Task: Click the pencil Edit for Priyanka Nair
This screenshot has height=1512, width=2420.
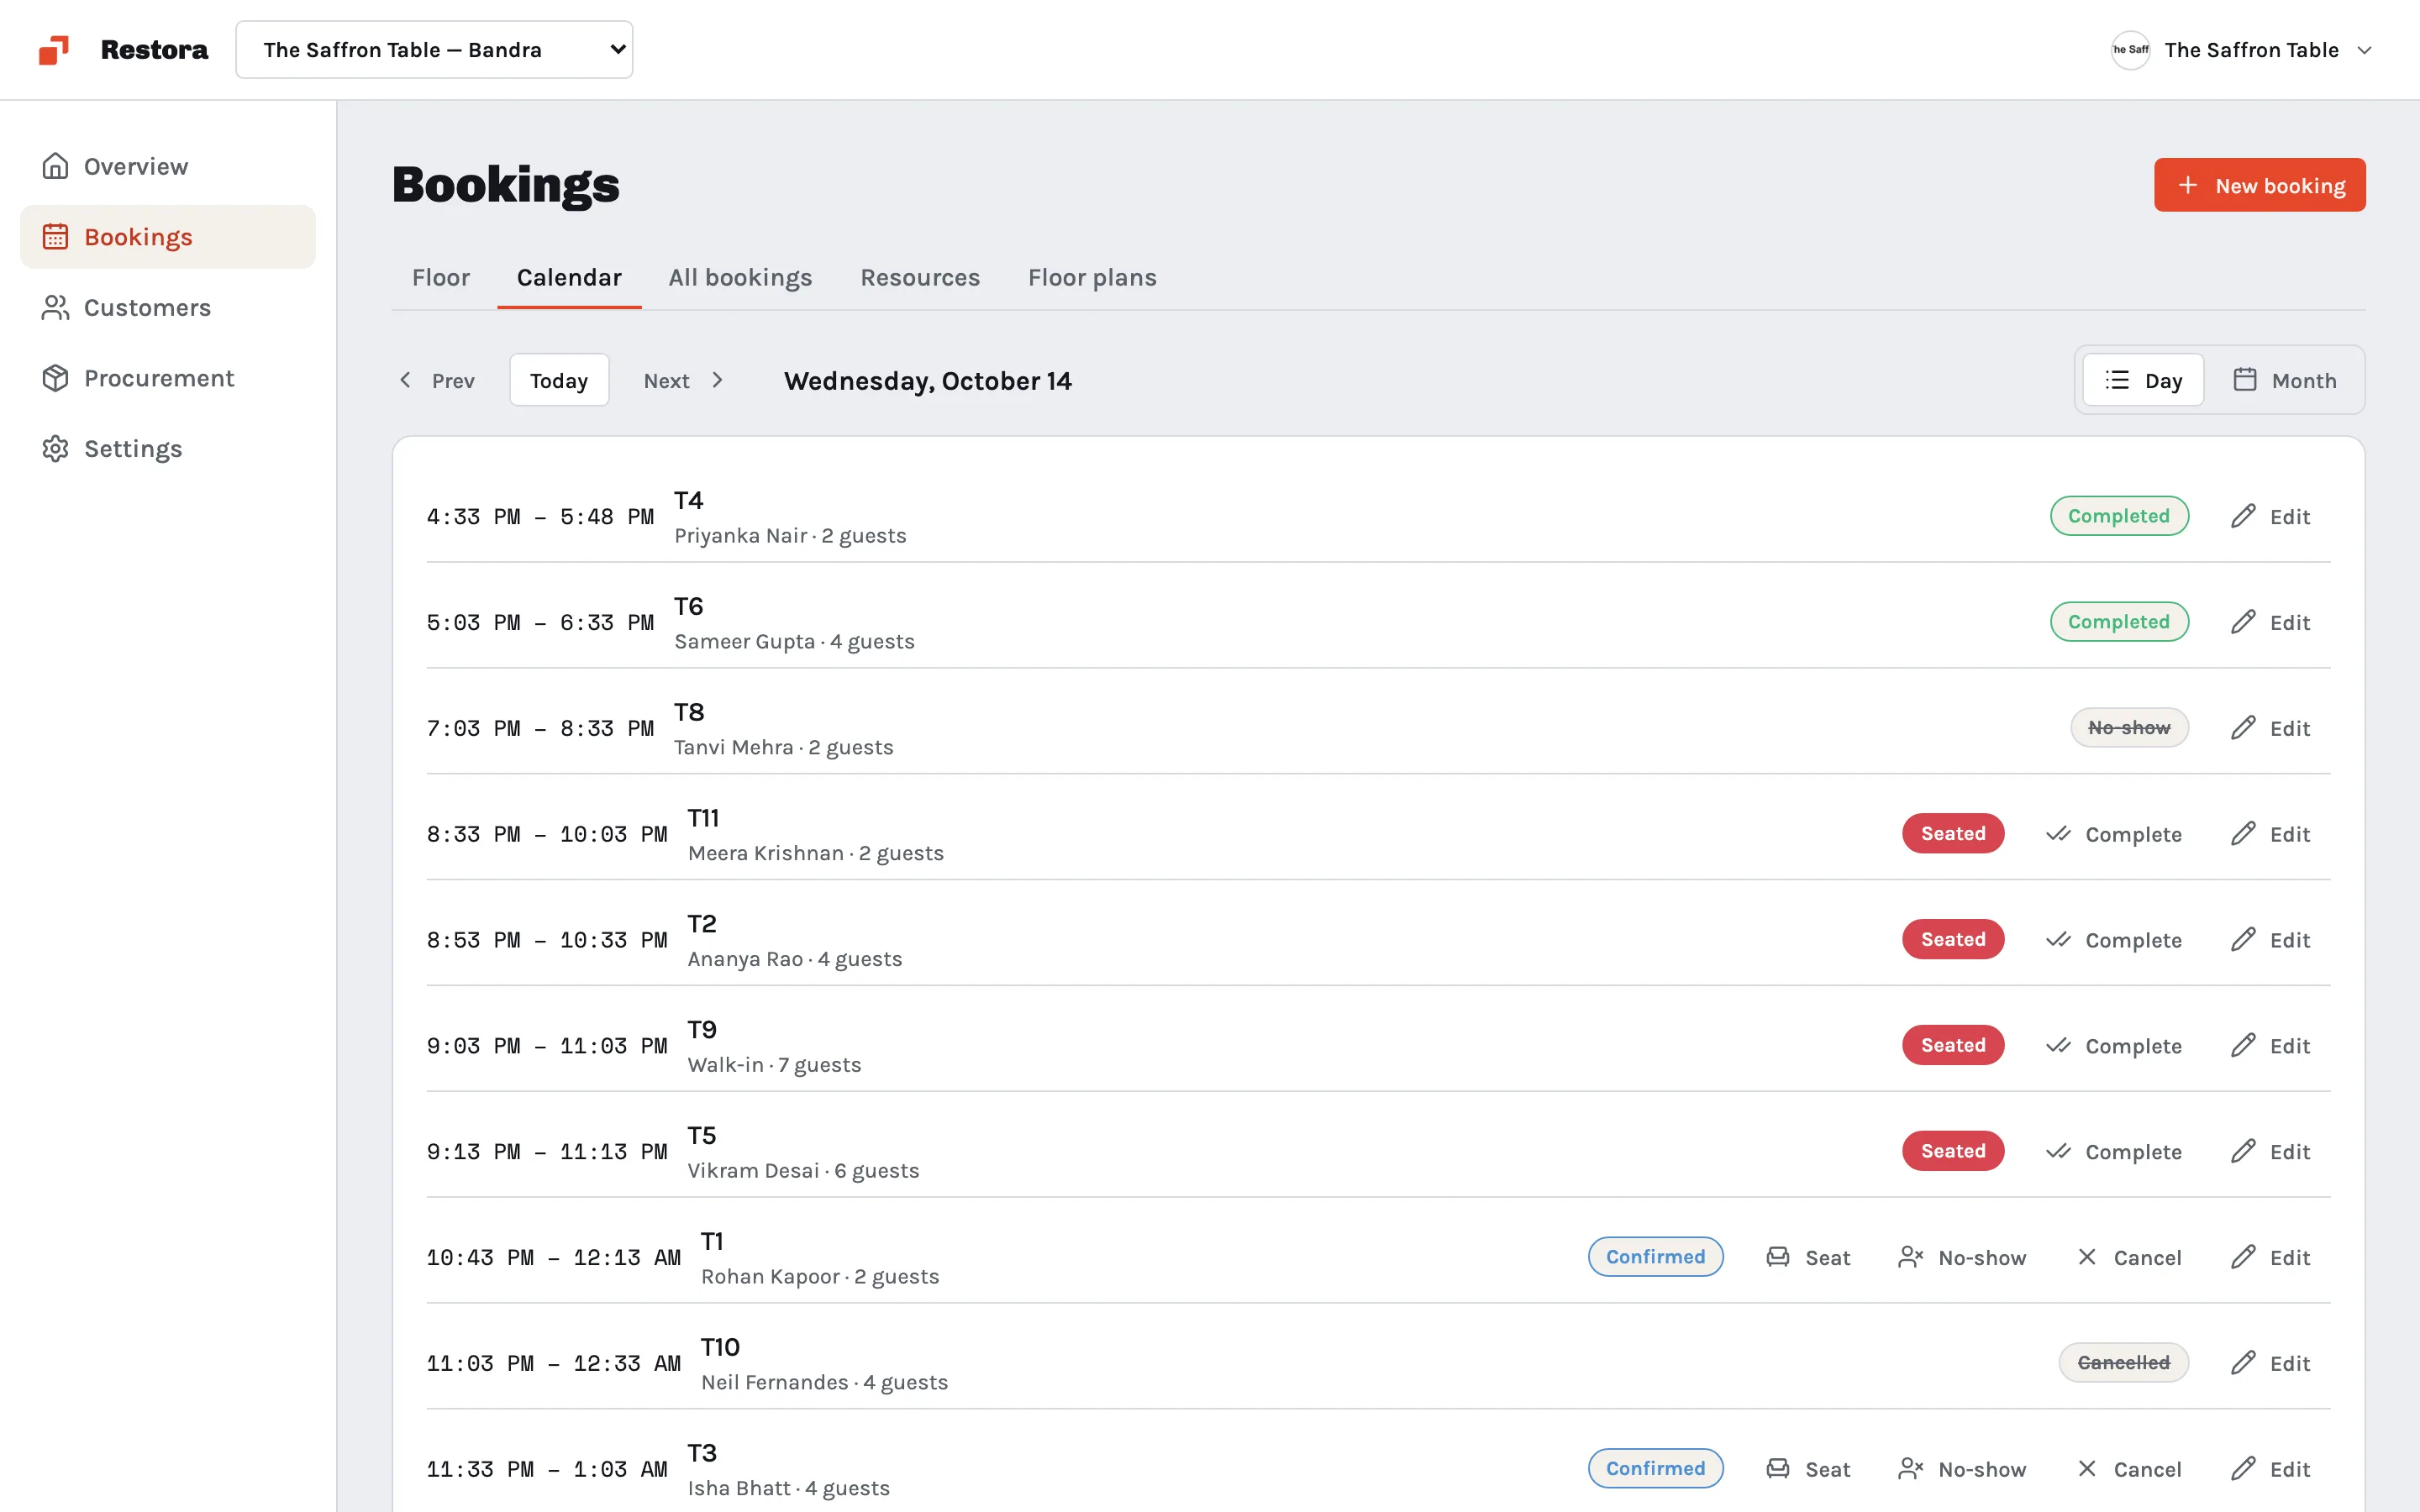Action: coord(2270,516)
